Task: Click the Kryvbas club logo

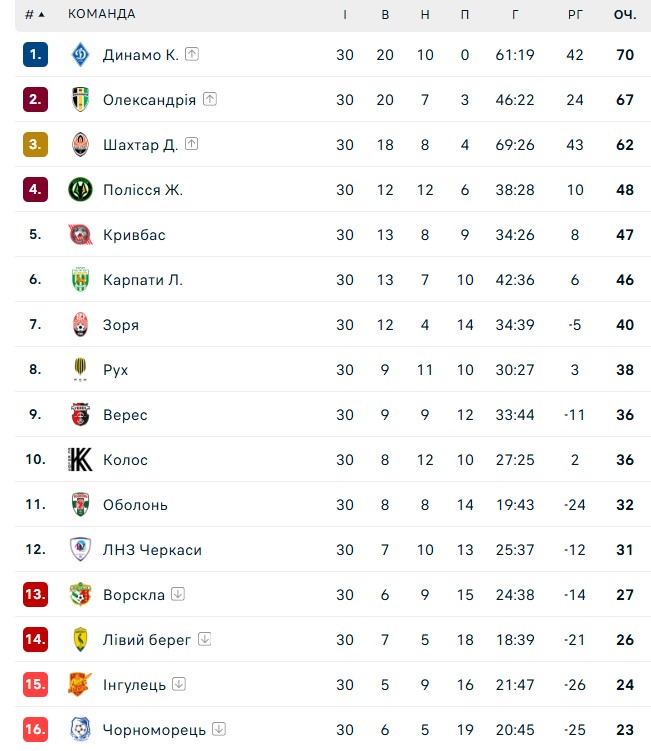Action: [80, 235]
